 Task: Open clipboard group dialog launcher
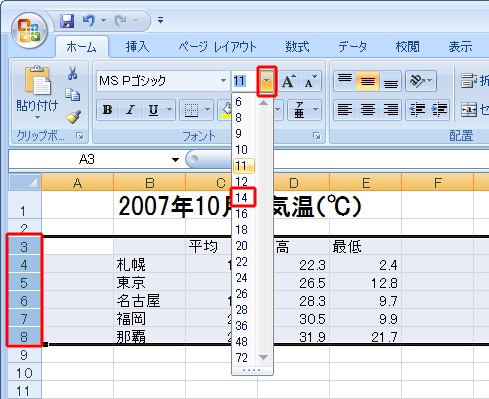pyautogui.click(x=80, y=136)
